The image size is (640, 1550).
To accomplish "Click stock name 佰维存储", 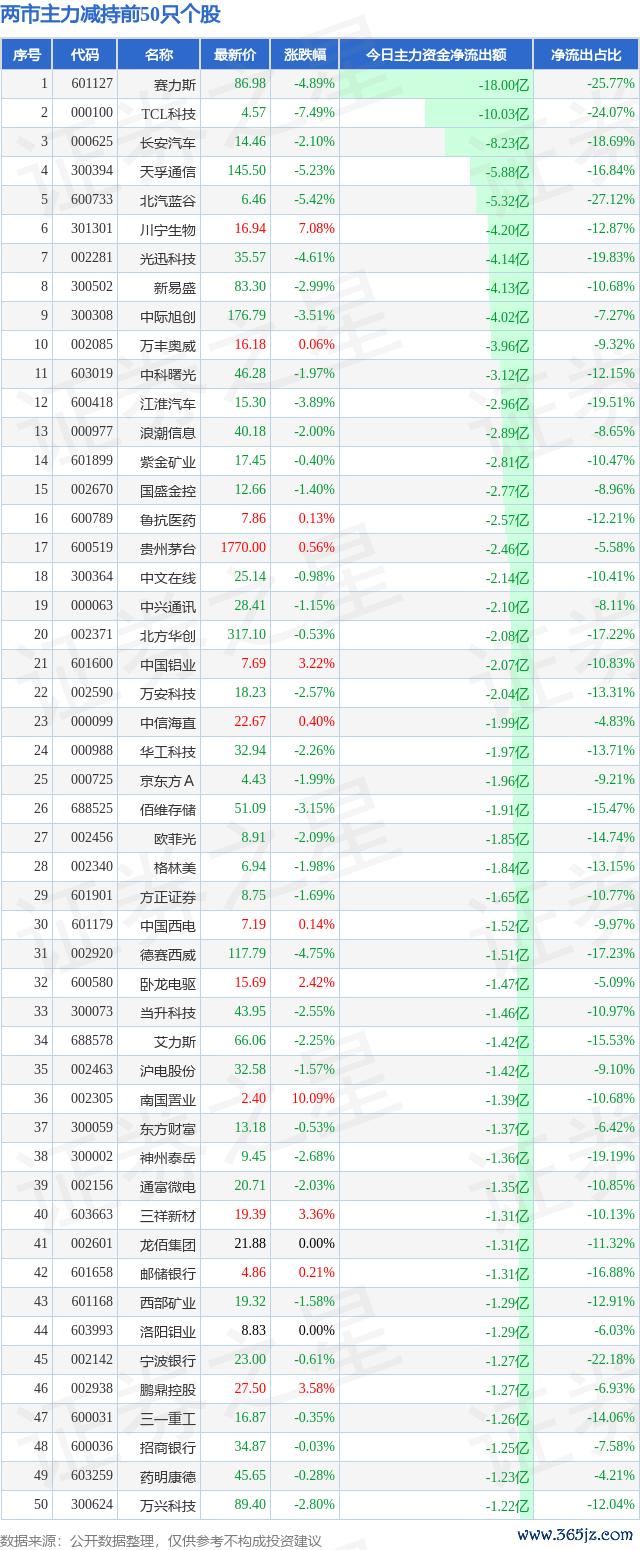I will [168, 809].
